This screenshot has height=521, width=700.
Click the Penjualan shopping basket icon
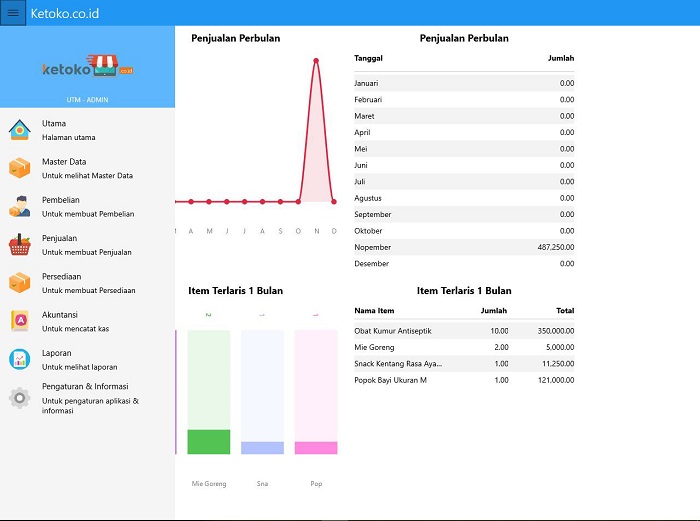point(19,245)
